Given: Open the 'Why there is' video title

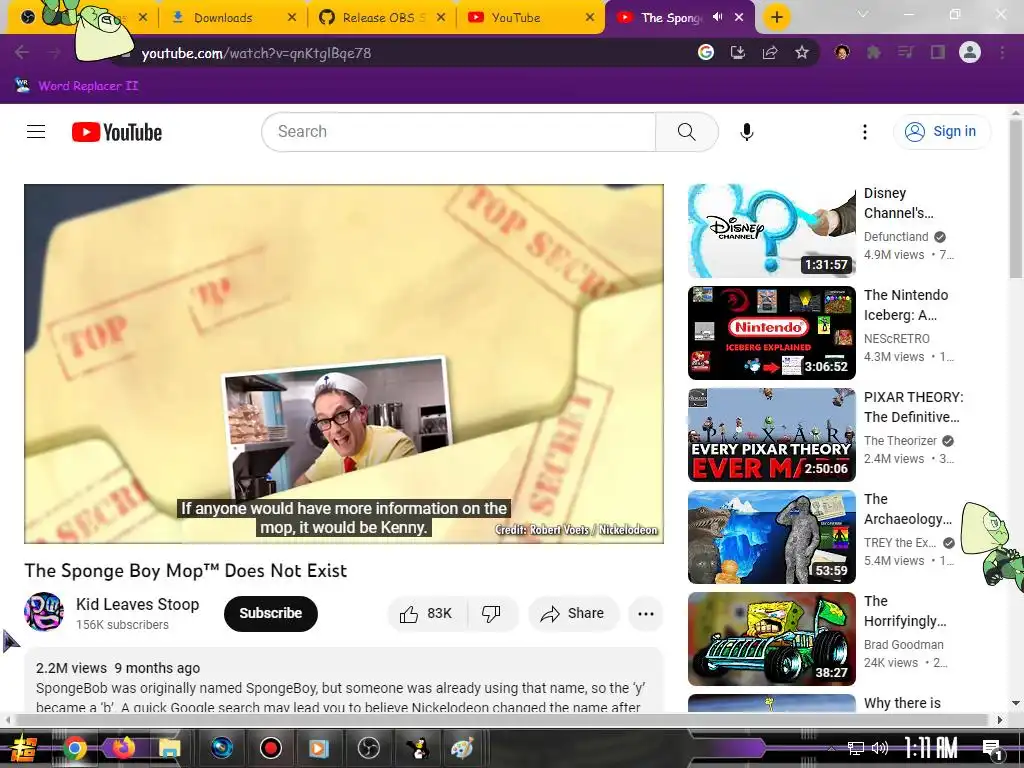Looking at the screenshot, I should [x=902, y=703].
